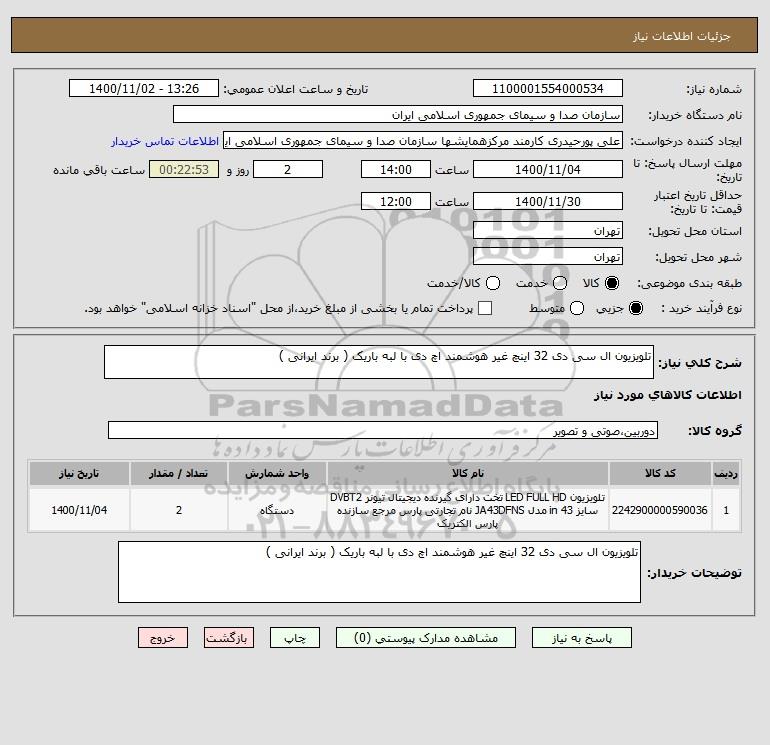
Task: Click the تعداد / مقدار column header
Action: [x=179, y=473]
